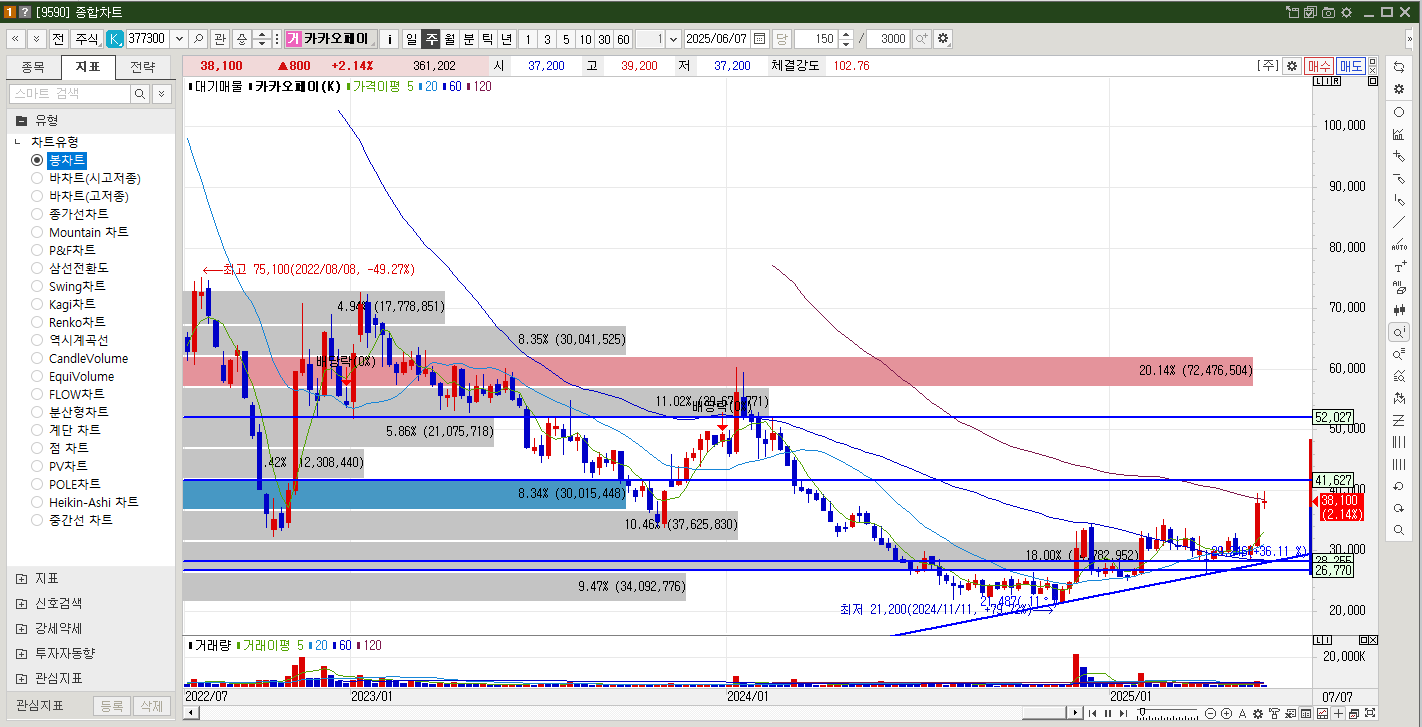Screen dimensions: 1422x727
Task: Expand the 강세약세 tree node
Action: (21, 628)
